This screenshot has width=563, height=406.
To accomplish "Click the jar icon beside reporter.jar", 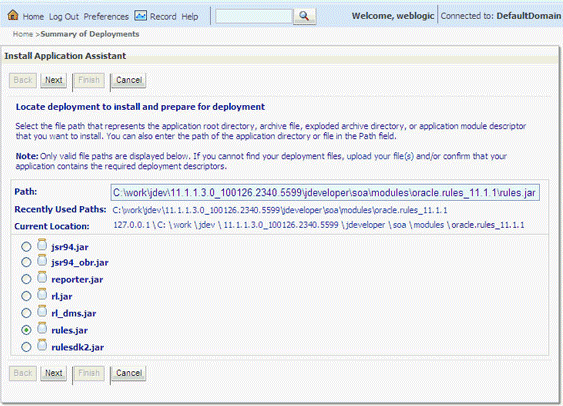I will (x=42, y=277).
